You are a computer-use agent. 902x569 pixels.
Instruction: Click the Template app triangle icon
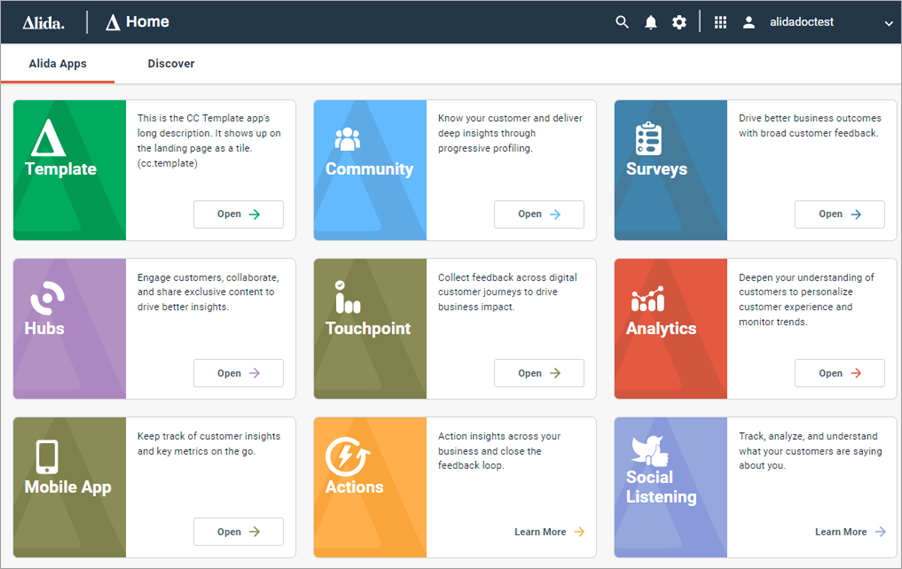tap(48, 138)
